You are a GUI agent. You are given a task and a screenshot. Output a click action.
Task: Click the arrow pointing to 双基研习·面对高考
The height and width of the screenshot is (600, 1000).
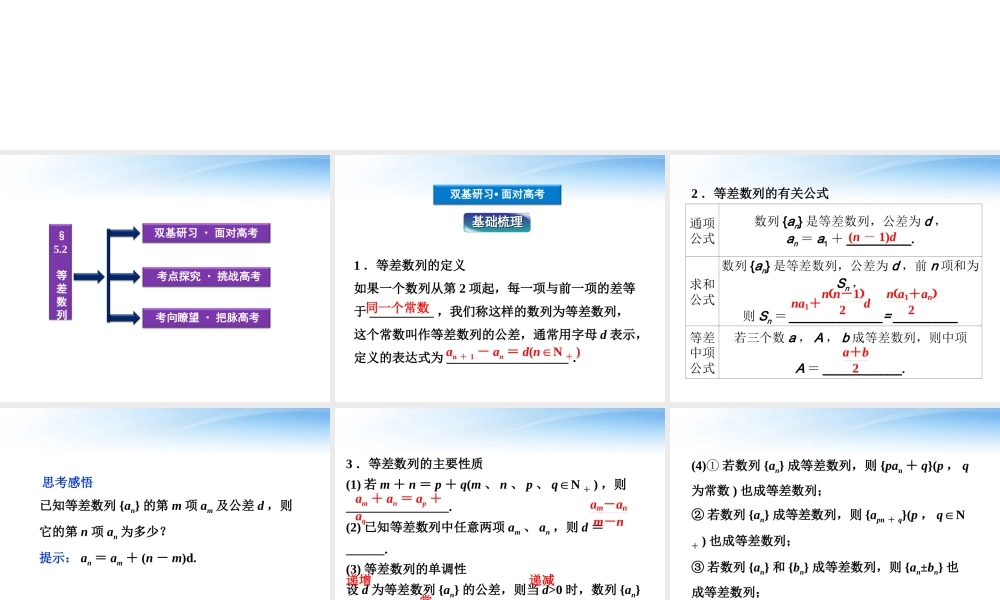(x=124, y=233)
